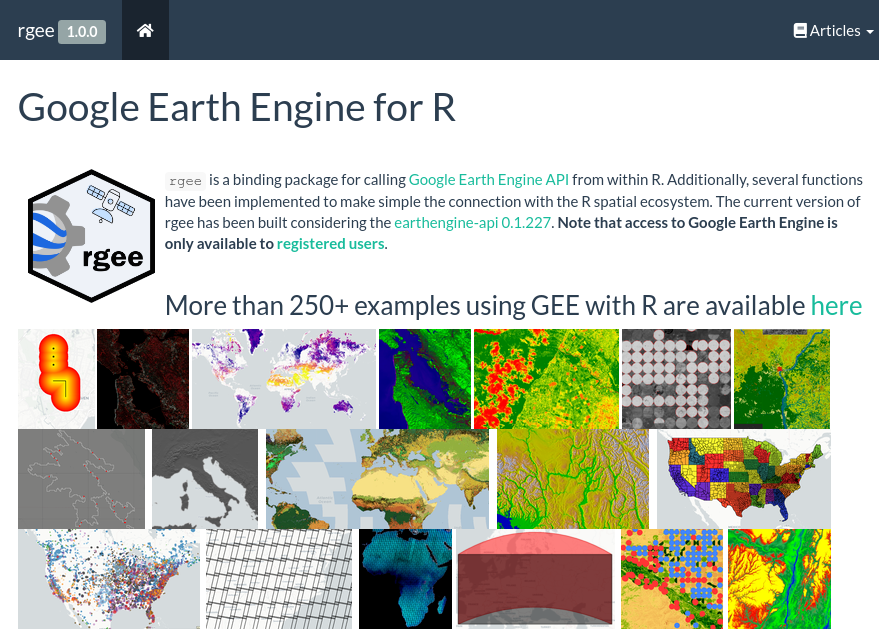Open the blue and green terrain thumbnail
The image size is (879, 639).
(x=425, y=379)
